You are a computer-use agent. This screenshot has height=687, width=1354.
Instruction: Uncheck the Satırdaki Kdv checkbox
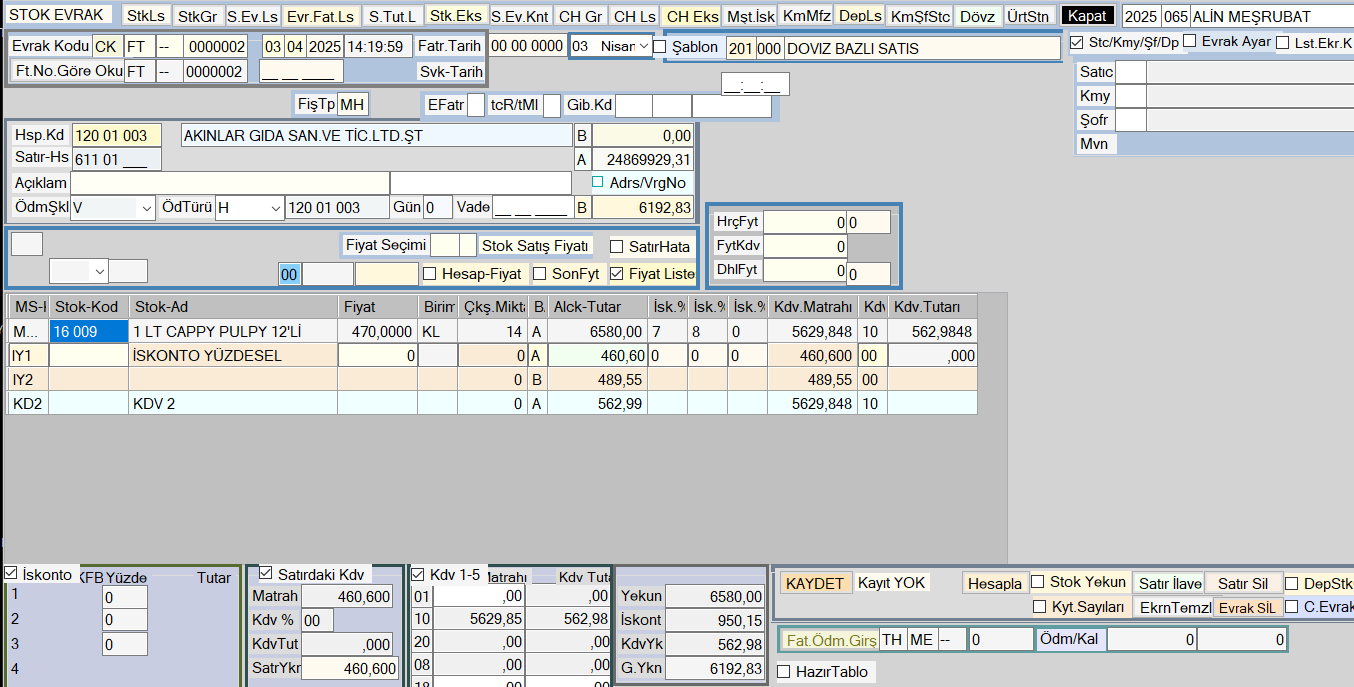tap(266, 574)
